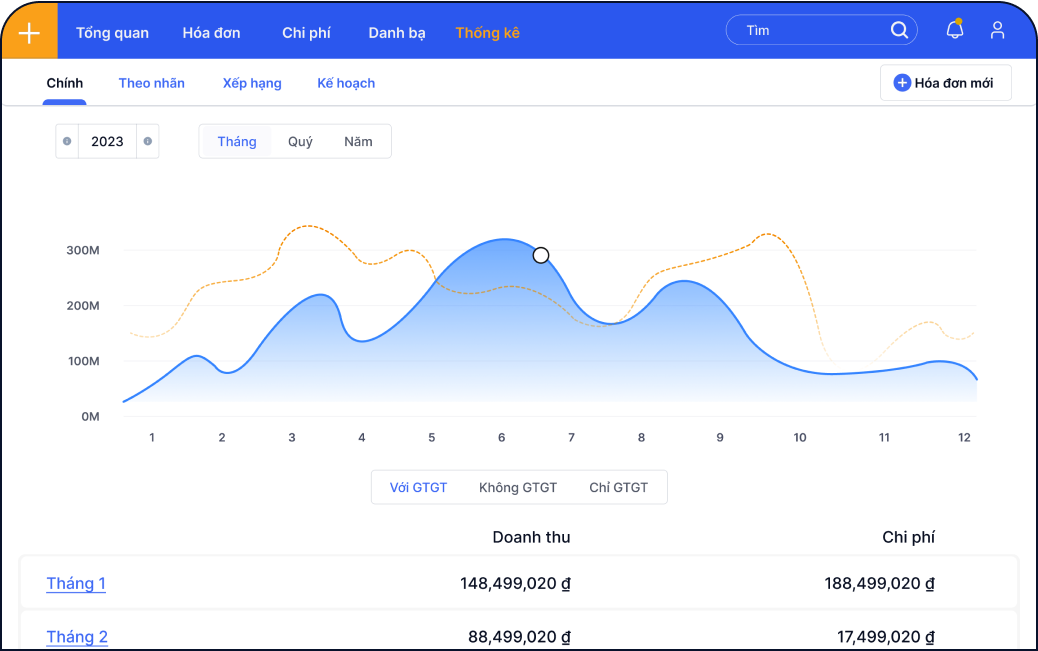Click previous year arrow beside 2023
This screenshot has height=651, width=1038.
click(67, 141)
